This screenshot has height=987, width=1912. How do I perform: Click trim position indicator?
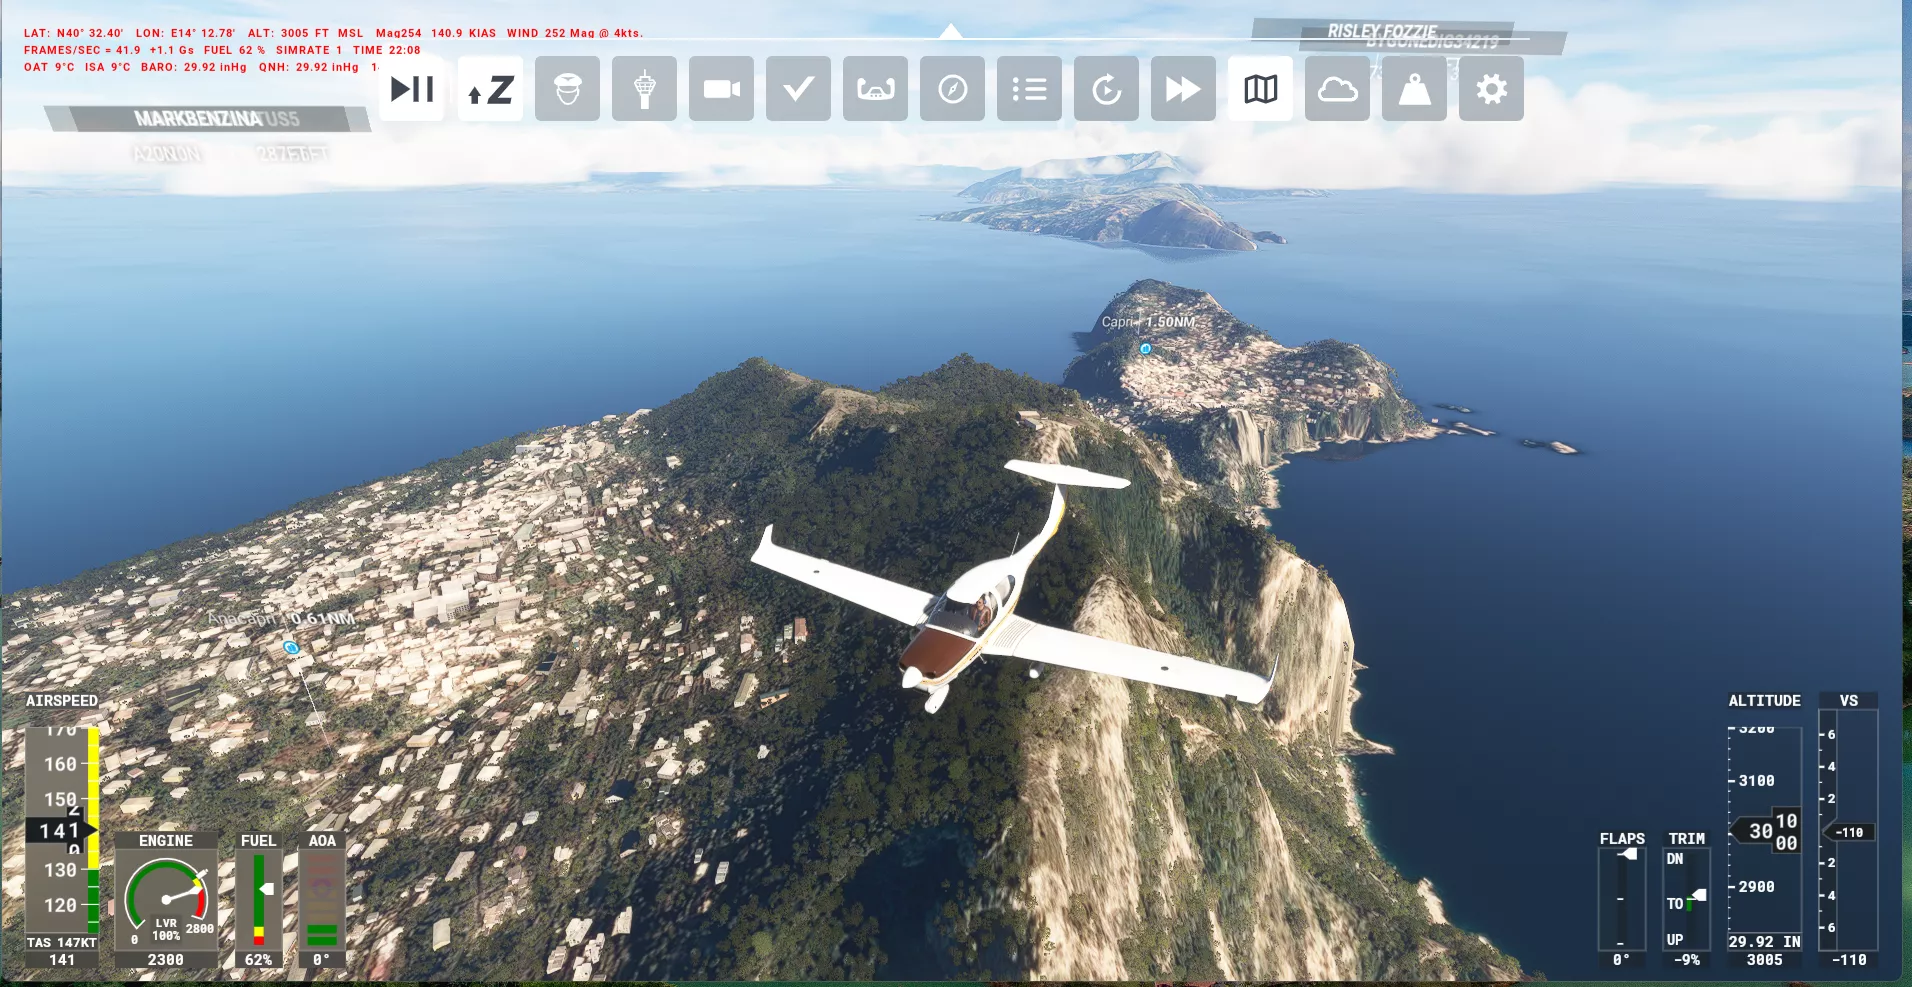click(x=1687, y=899)
